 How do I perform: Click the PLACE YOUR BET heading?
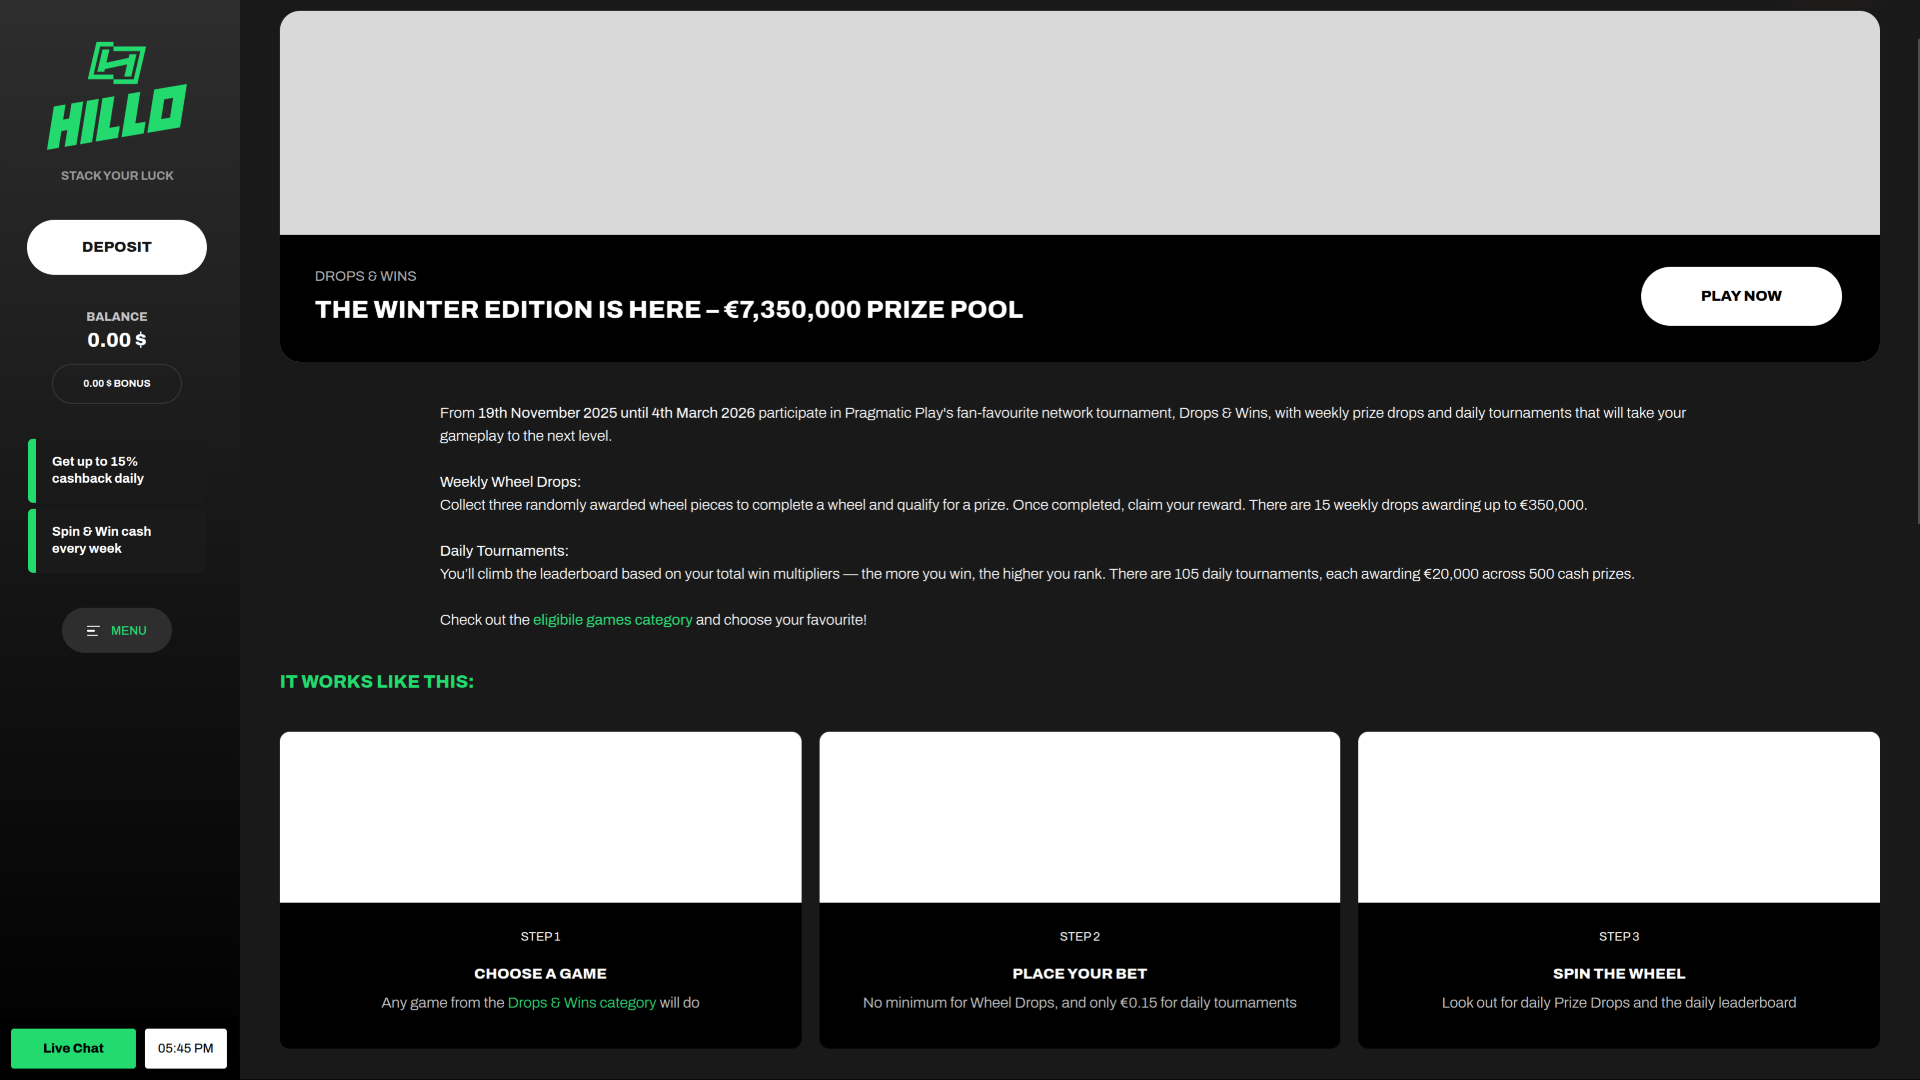coord(1079,974)
